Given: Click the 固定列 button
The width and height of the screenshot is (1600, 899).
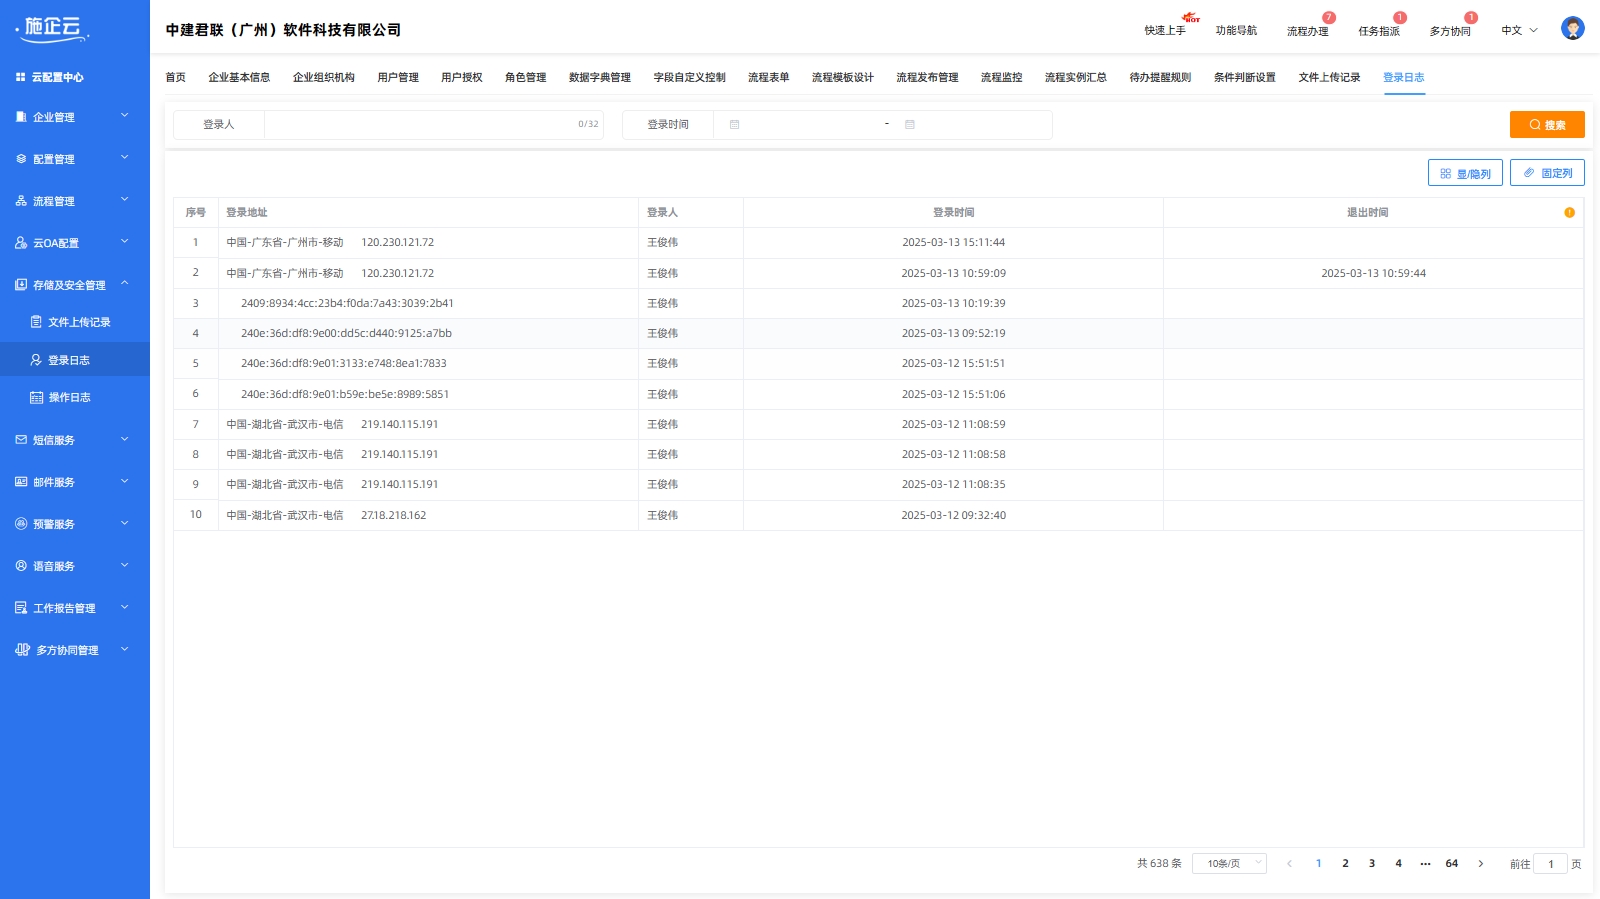Looking at the screenshot, I should pos(1547,173).
